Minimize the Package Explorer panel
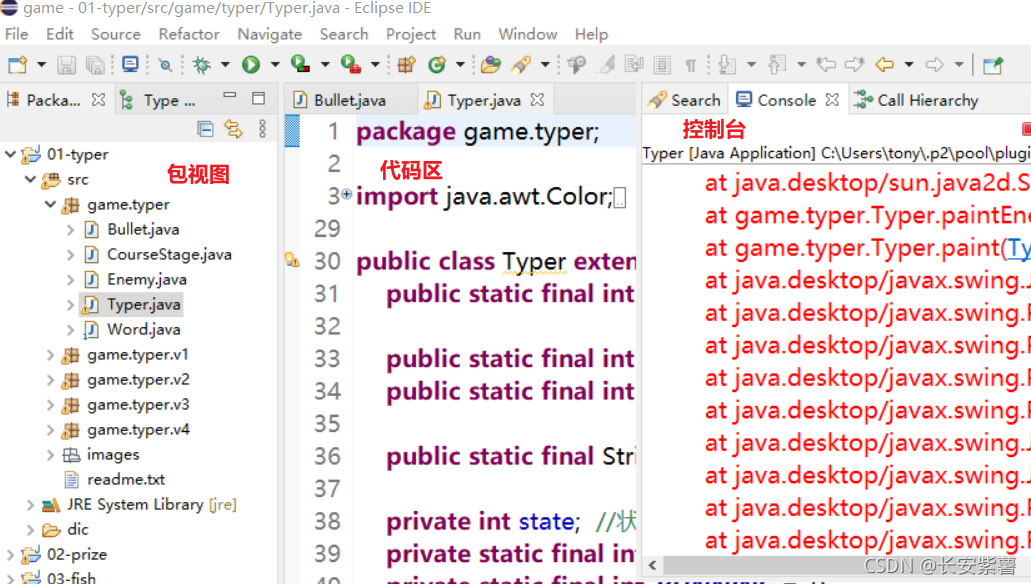 click(x=229, y=96)
